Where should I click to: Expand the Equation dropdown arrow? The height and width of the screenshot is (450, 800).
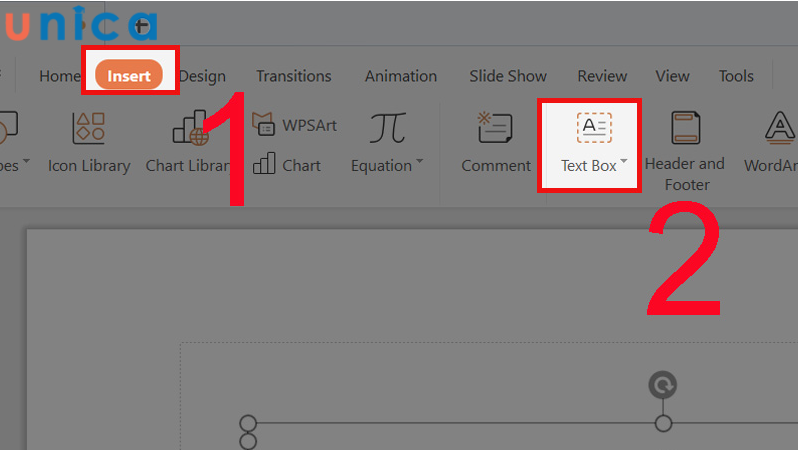pos(420,162)
